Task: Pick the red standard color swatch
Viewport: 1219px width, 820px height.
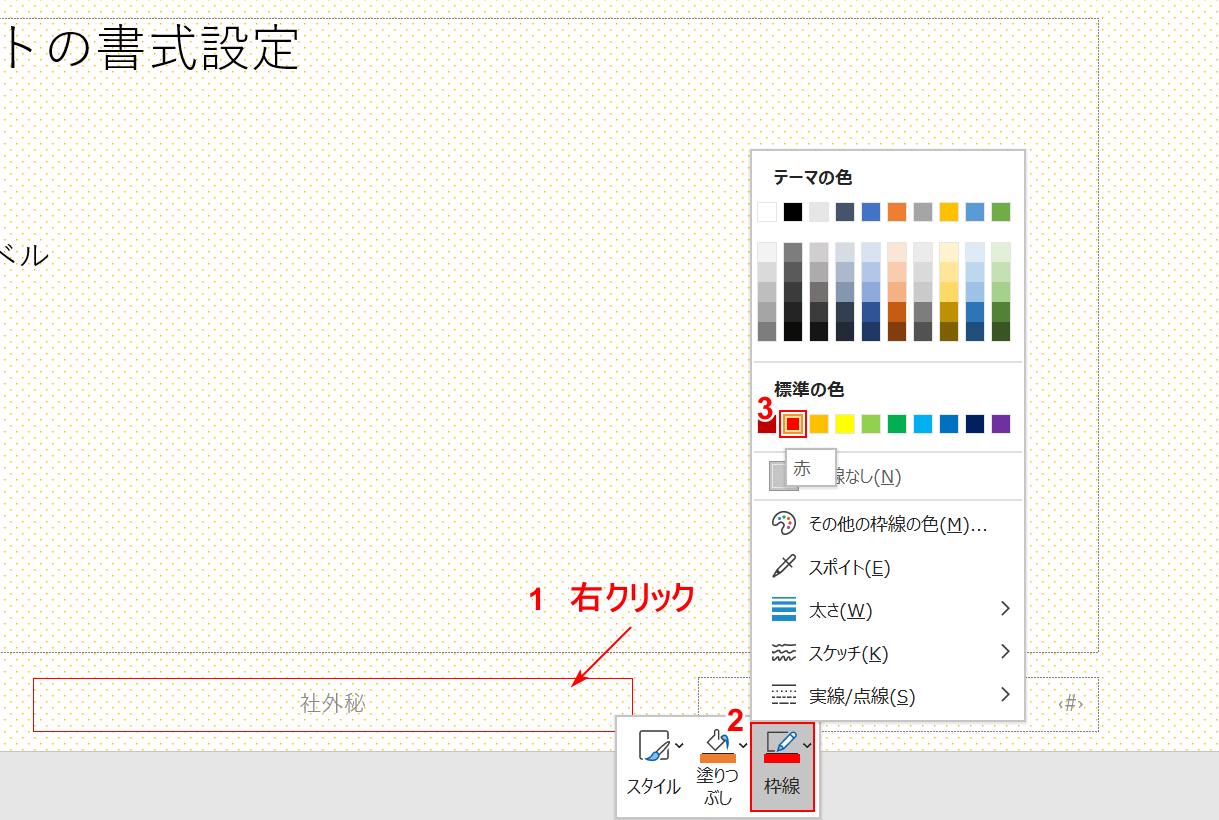Action: (x=793, y=424)
